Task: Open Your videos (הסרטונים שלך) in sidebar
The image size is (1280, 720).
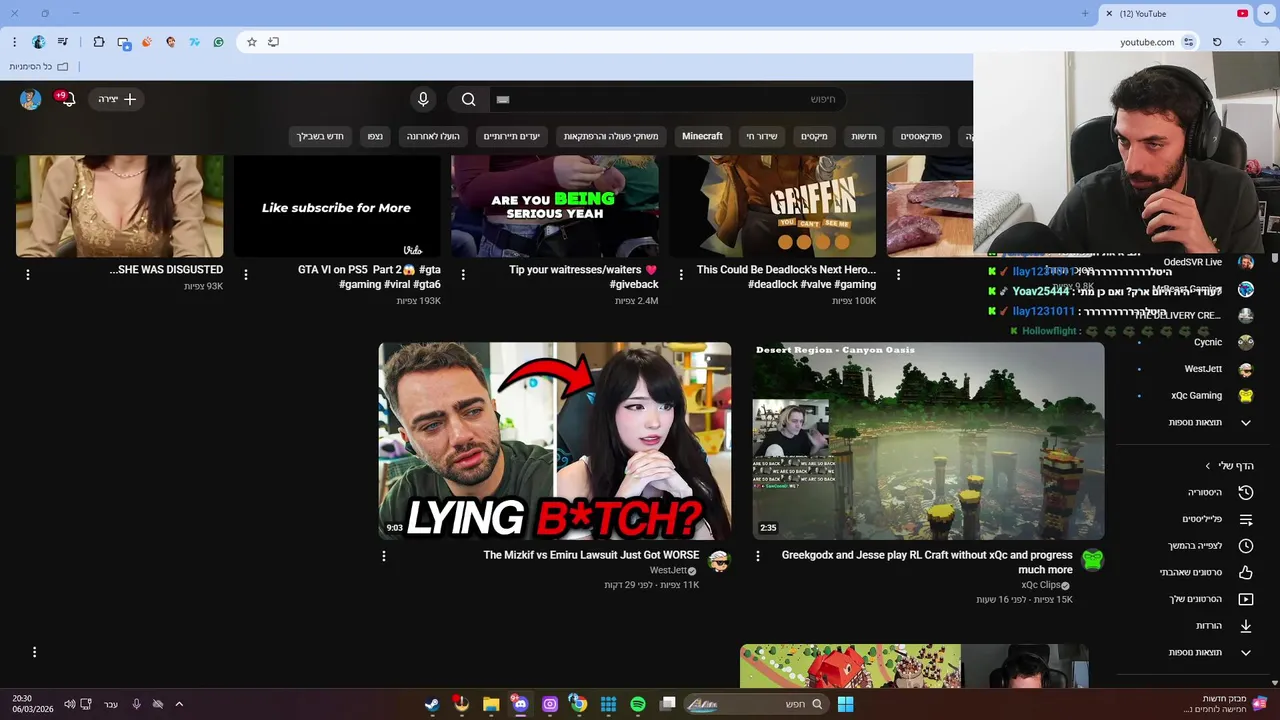Action: click(1195, 599)
